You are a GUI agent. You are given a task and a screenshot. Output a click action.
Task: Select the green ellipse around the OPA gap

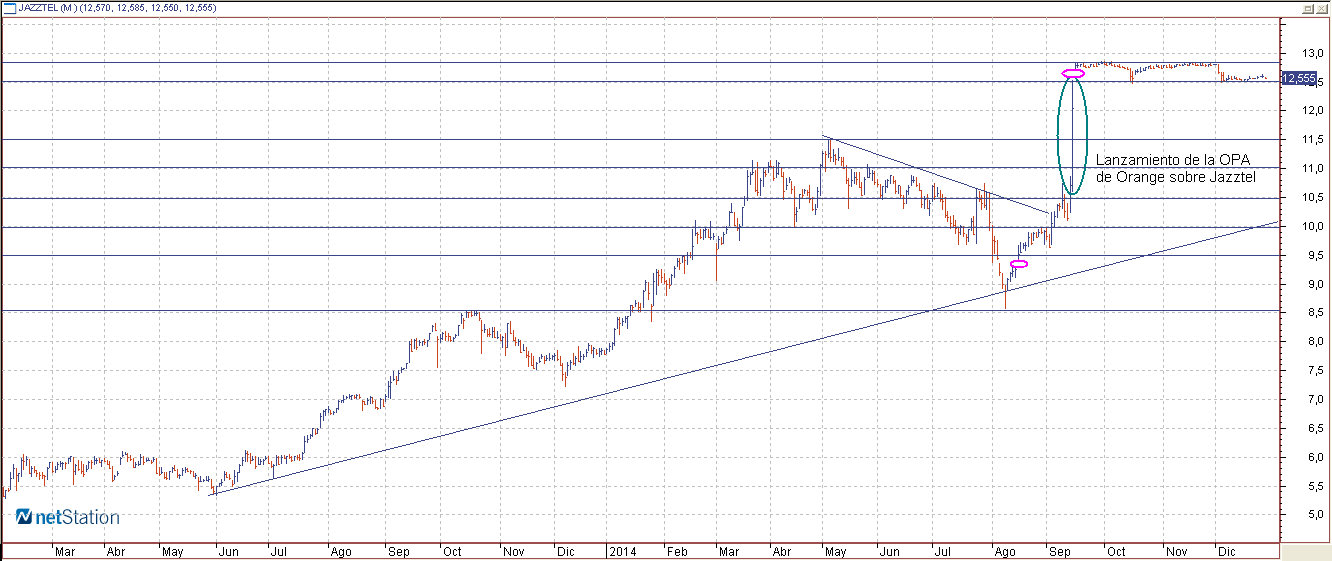[1073, 135]
